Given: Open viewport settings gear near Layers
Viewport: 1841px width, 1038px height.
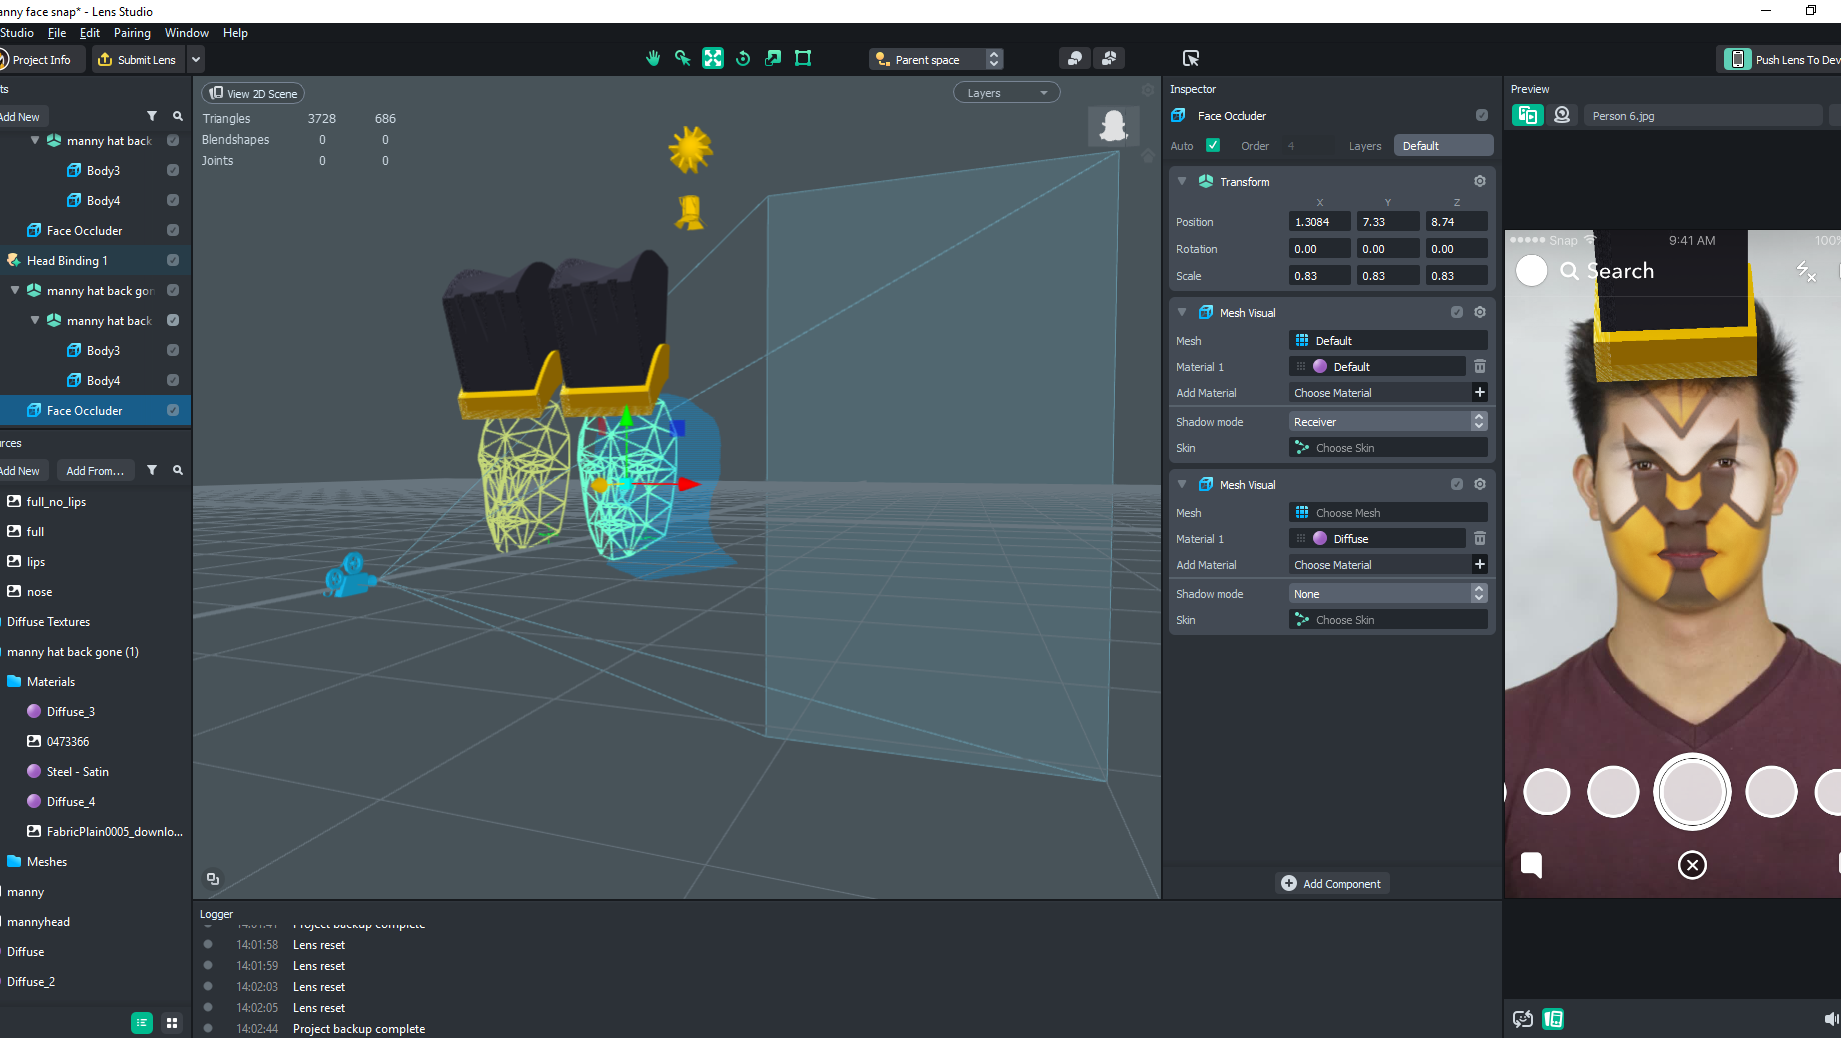Looking at the screenshot, I should (1147, 91).
